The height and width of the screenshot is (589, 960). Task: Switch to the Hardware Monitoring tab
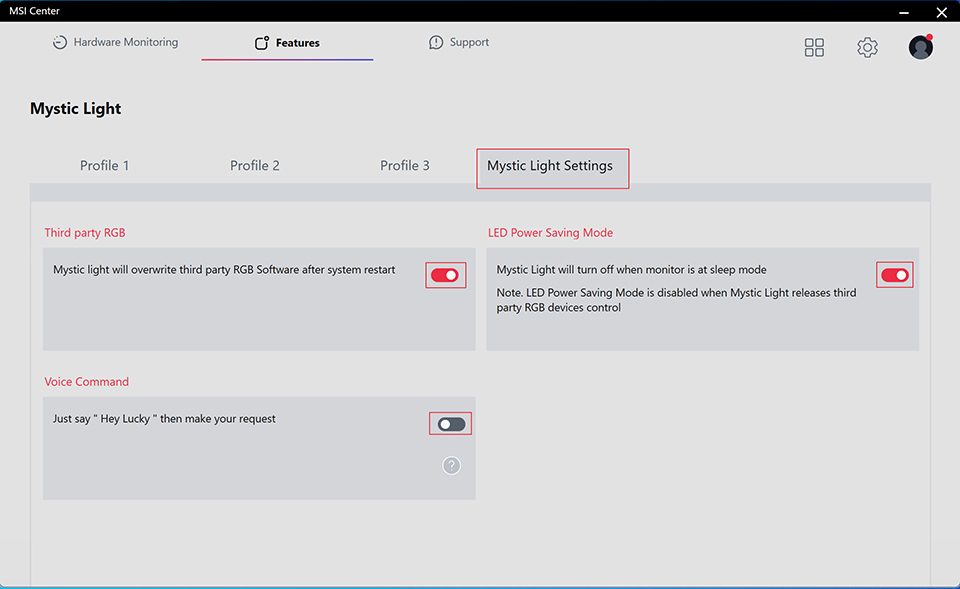click(116, 42)
